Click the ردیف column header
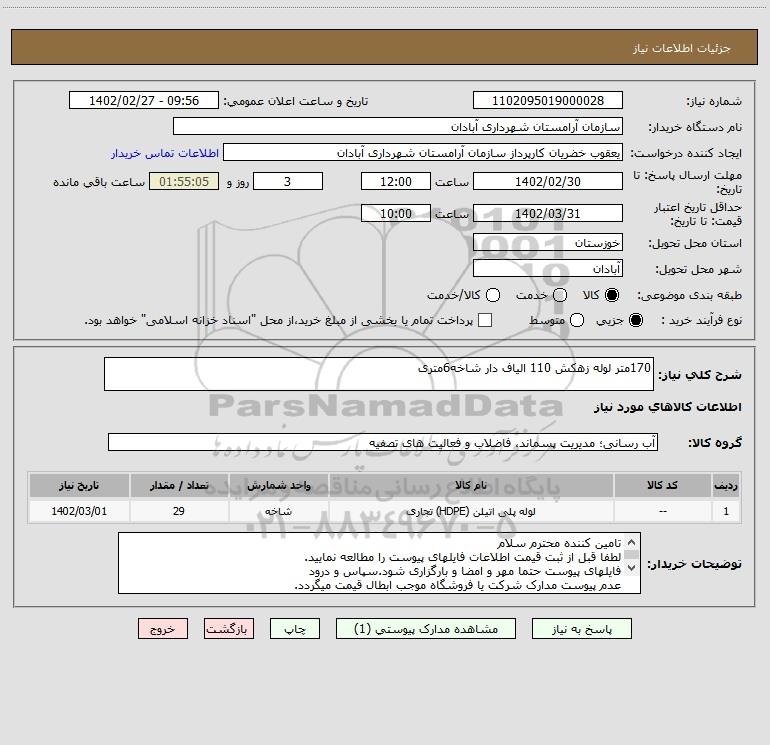The height and width of the screenshot is (745, 770). point(726,485)
